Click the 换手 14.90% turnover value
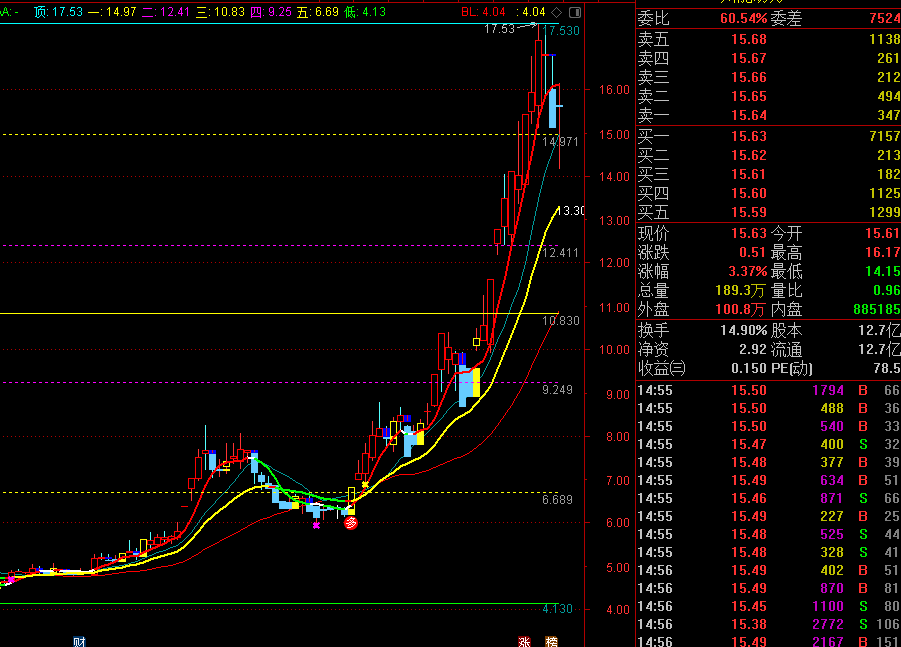901x647 pixels. 744,330
